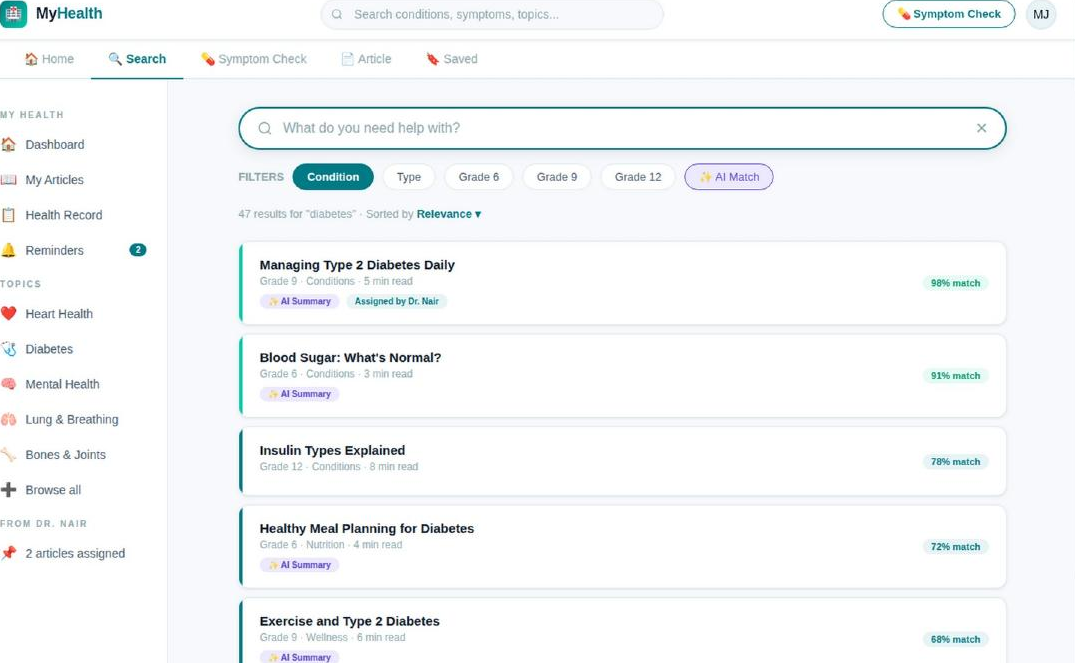Focus the top search conditions field
Image resolution: width=1075 pixels, height=663 pixels.
click(492, 14)
